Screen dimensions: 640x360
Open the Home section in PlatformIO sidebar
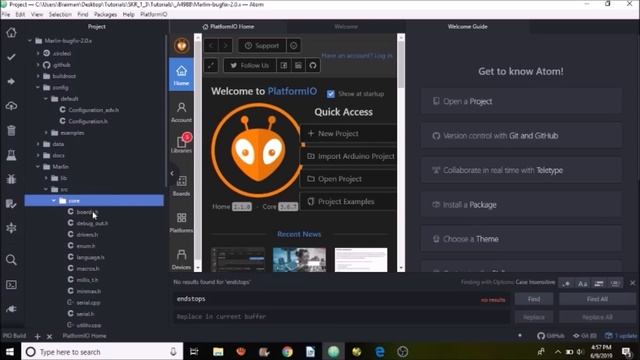click(181, 75)
